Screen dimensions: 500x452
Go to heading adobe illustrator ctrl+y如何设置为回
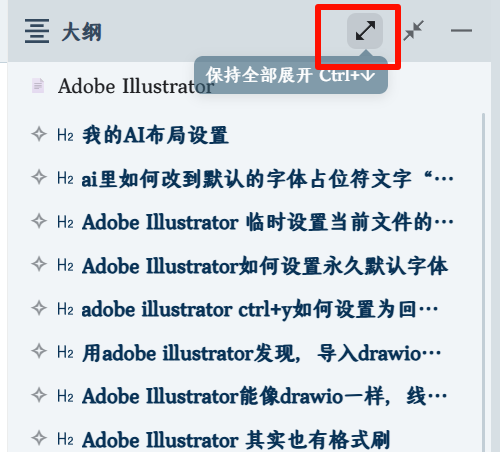tap(260, 309)
